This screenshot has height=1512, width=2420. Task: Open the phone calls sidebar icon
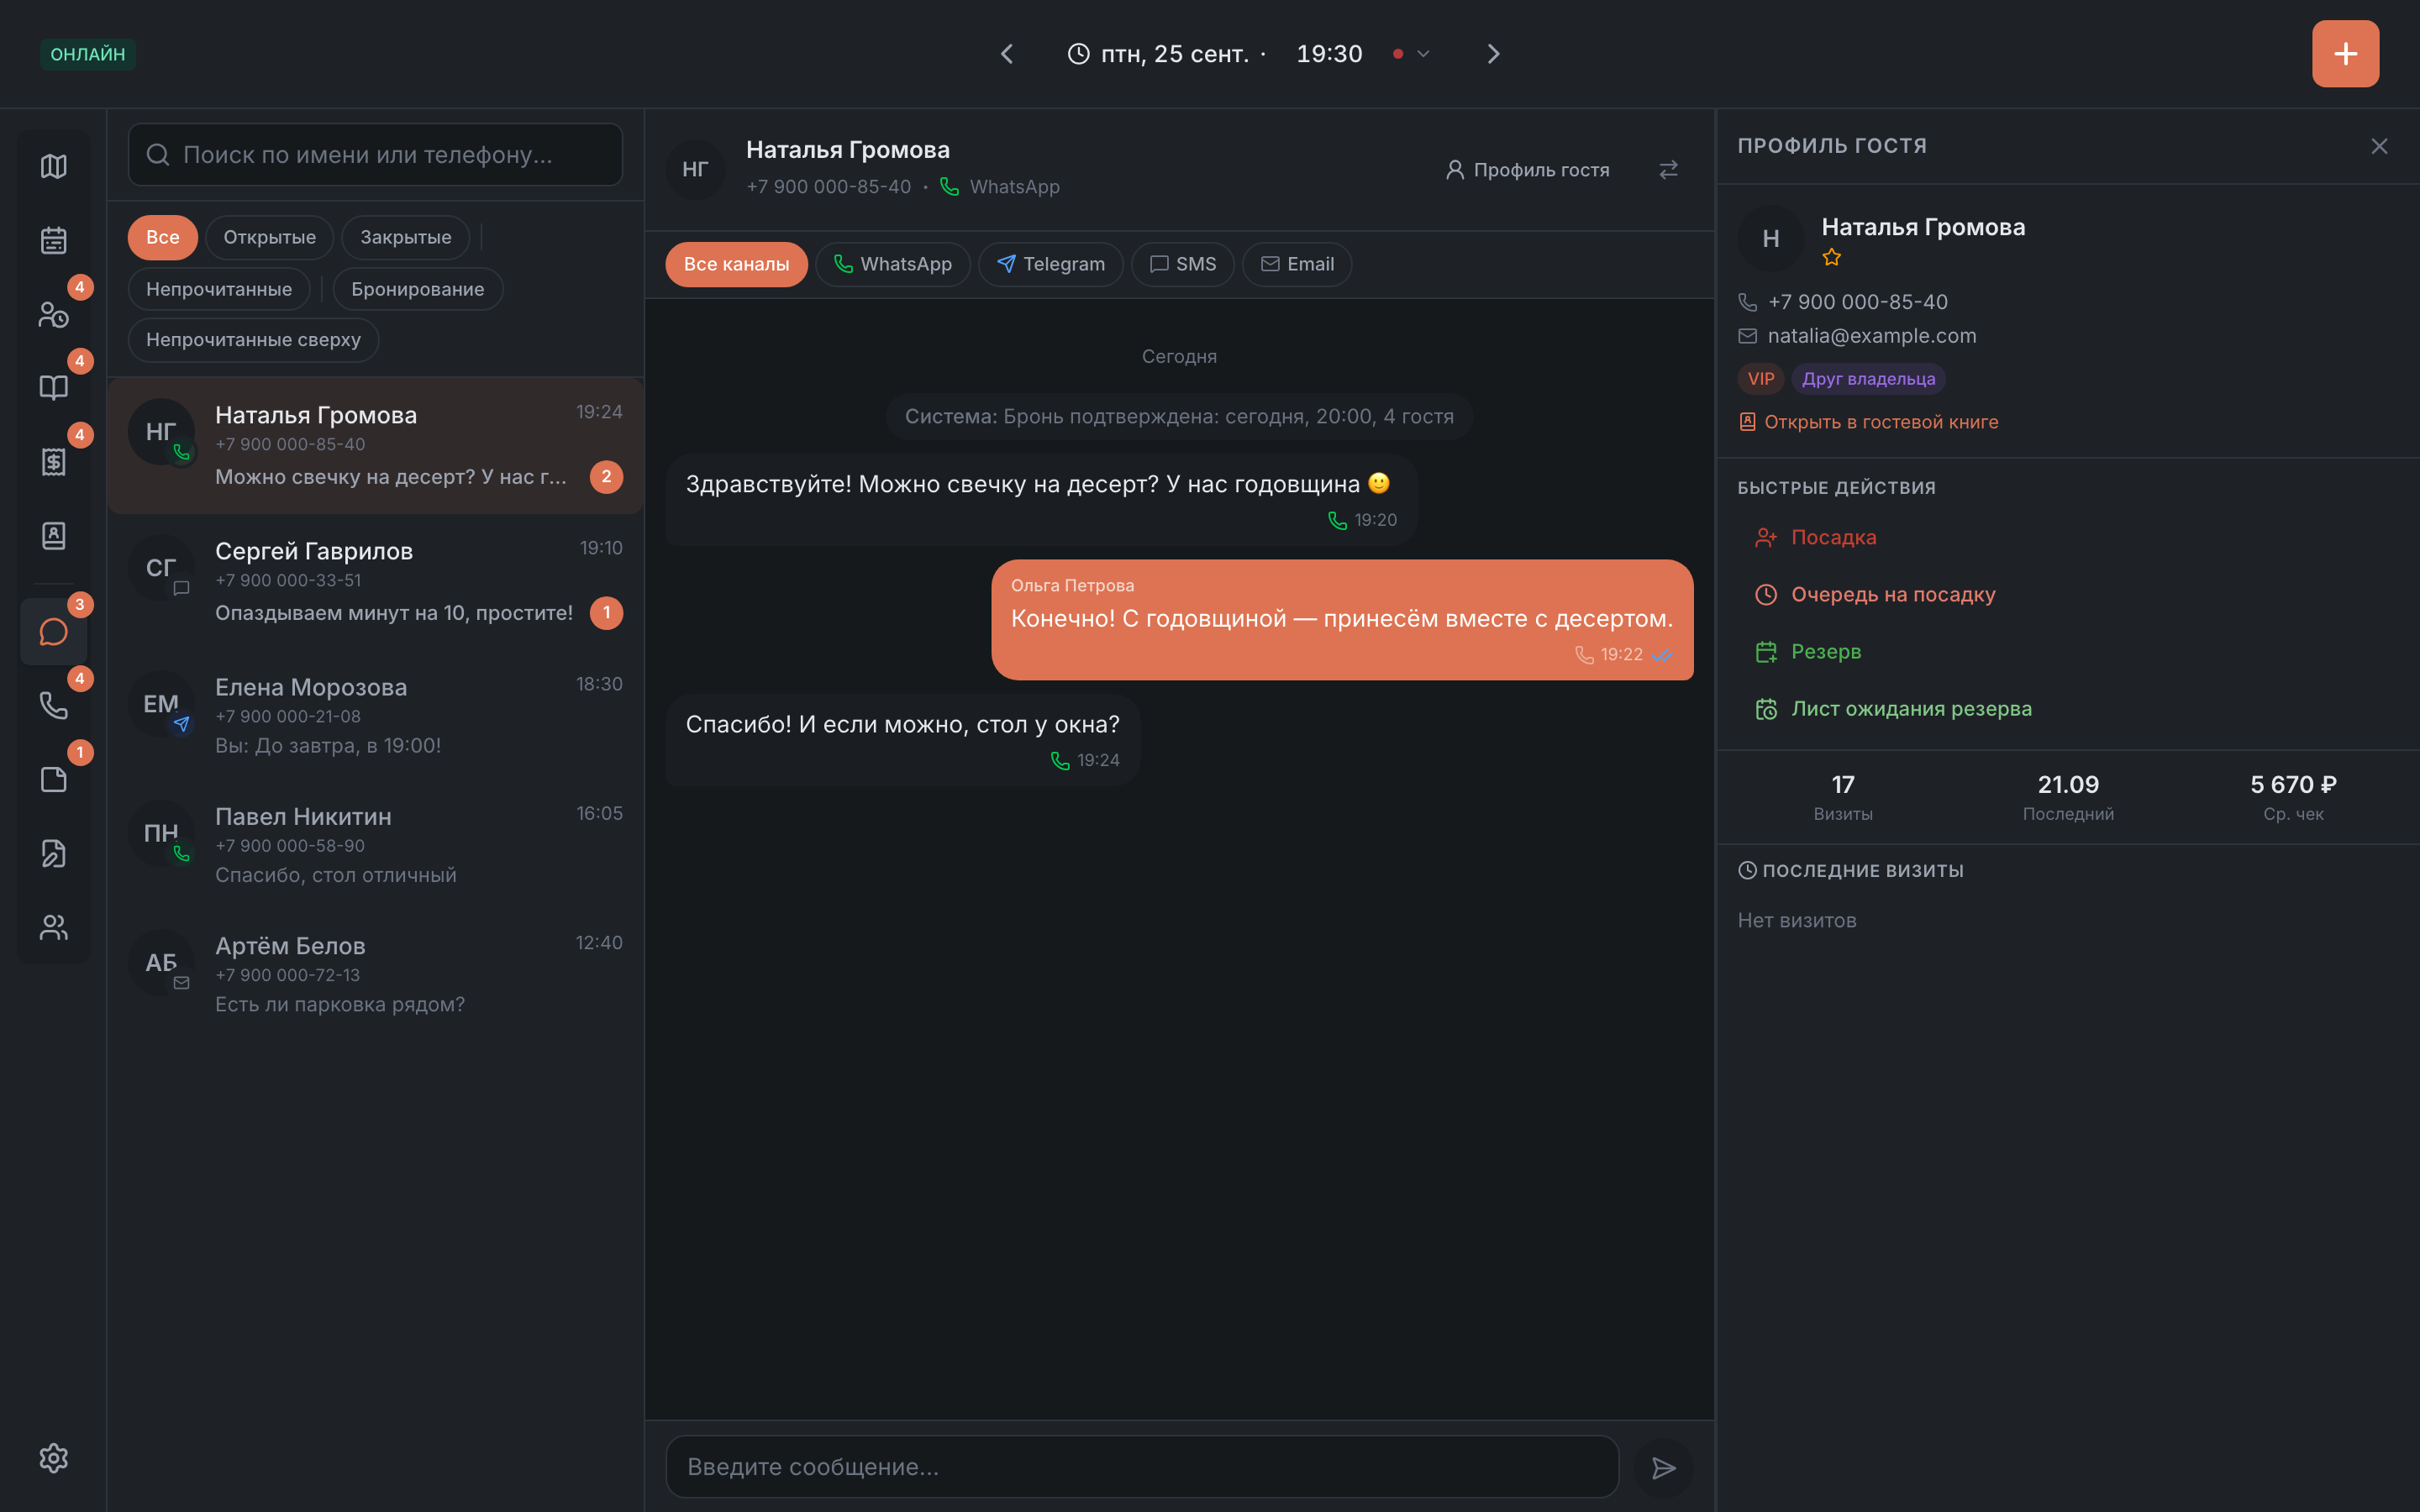click(x=54, y=706)
